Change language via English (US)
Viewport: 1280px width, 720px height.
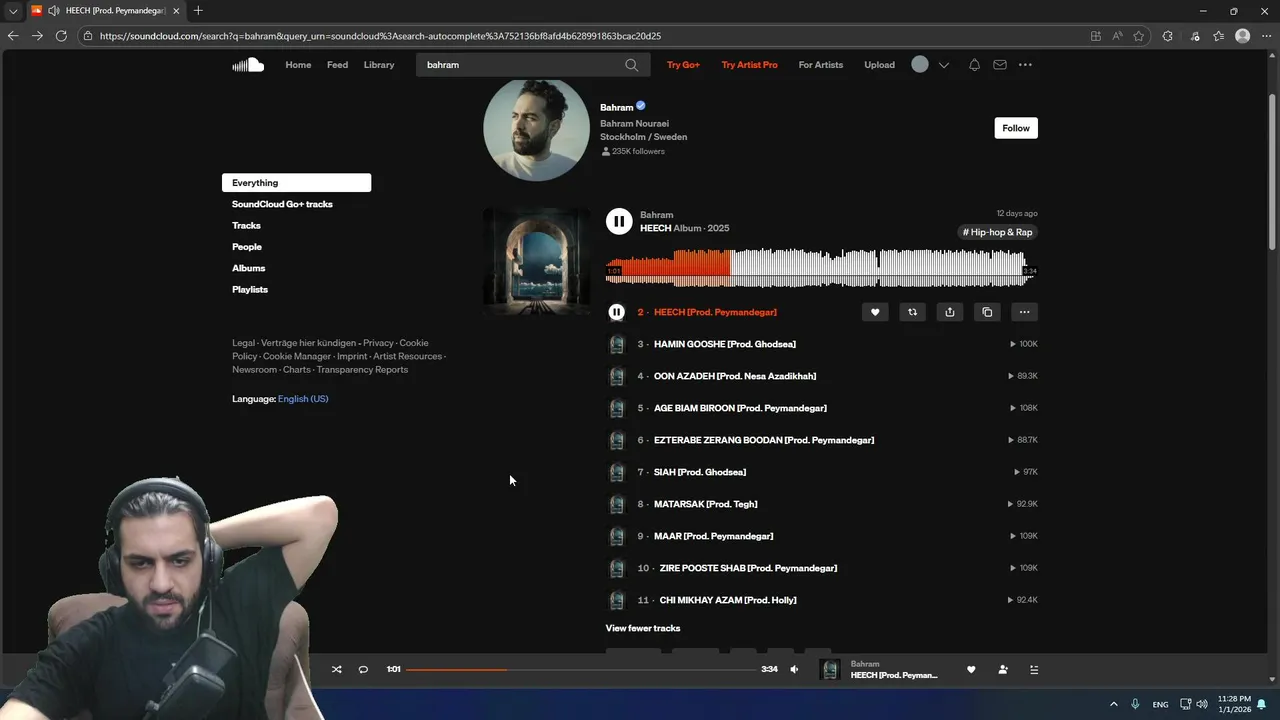[303, 399]
